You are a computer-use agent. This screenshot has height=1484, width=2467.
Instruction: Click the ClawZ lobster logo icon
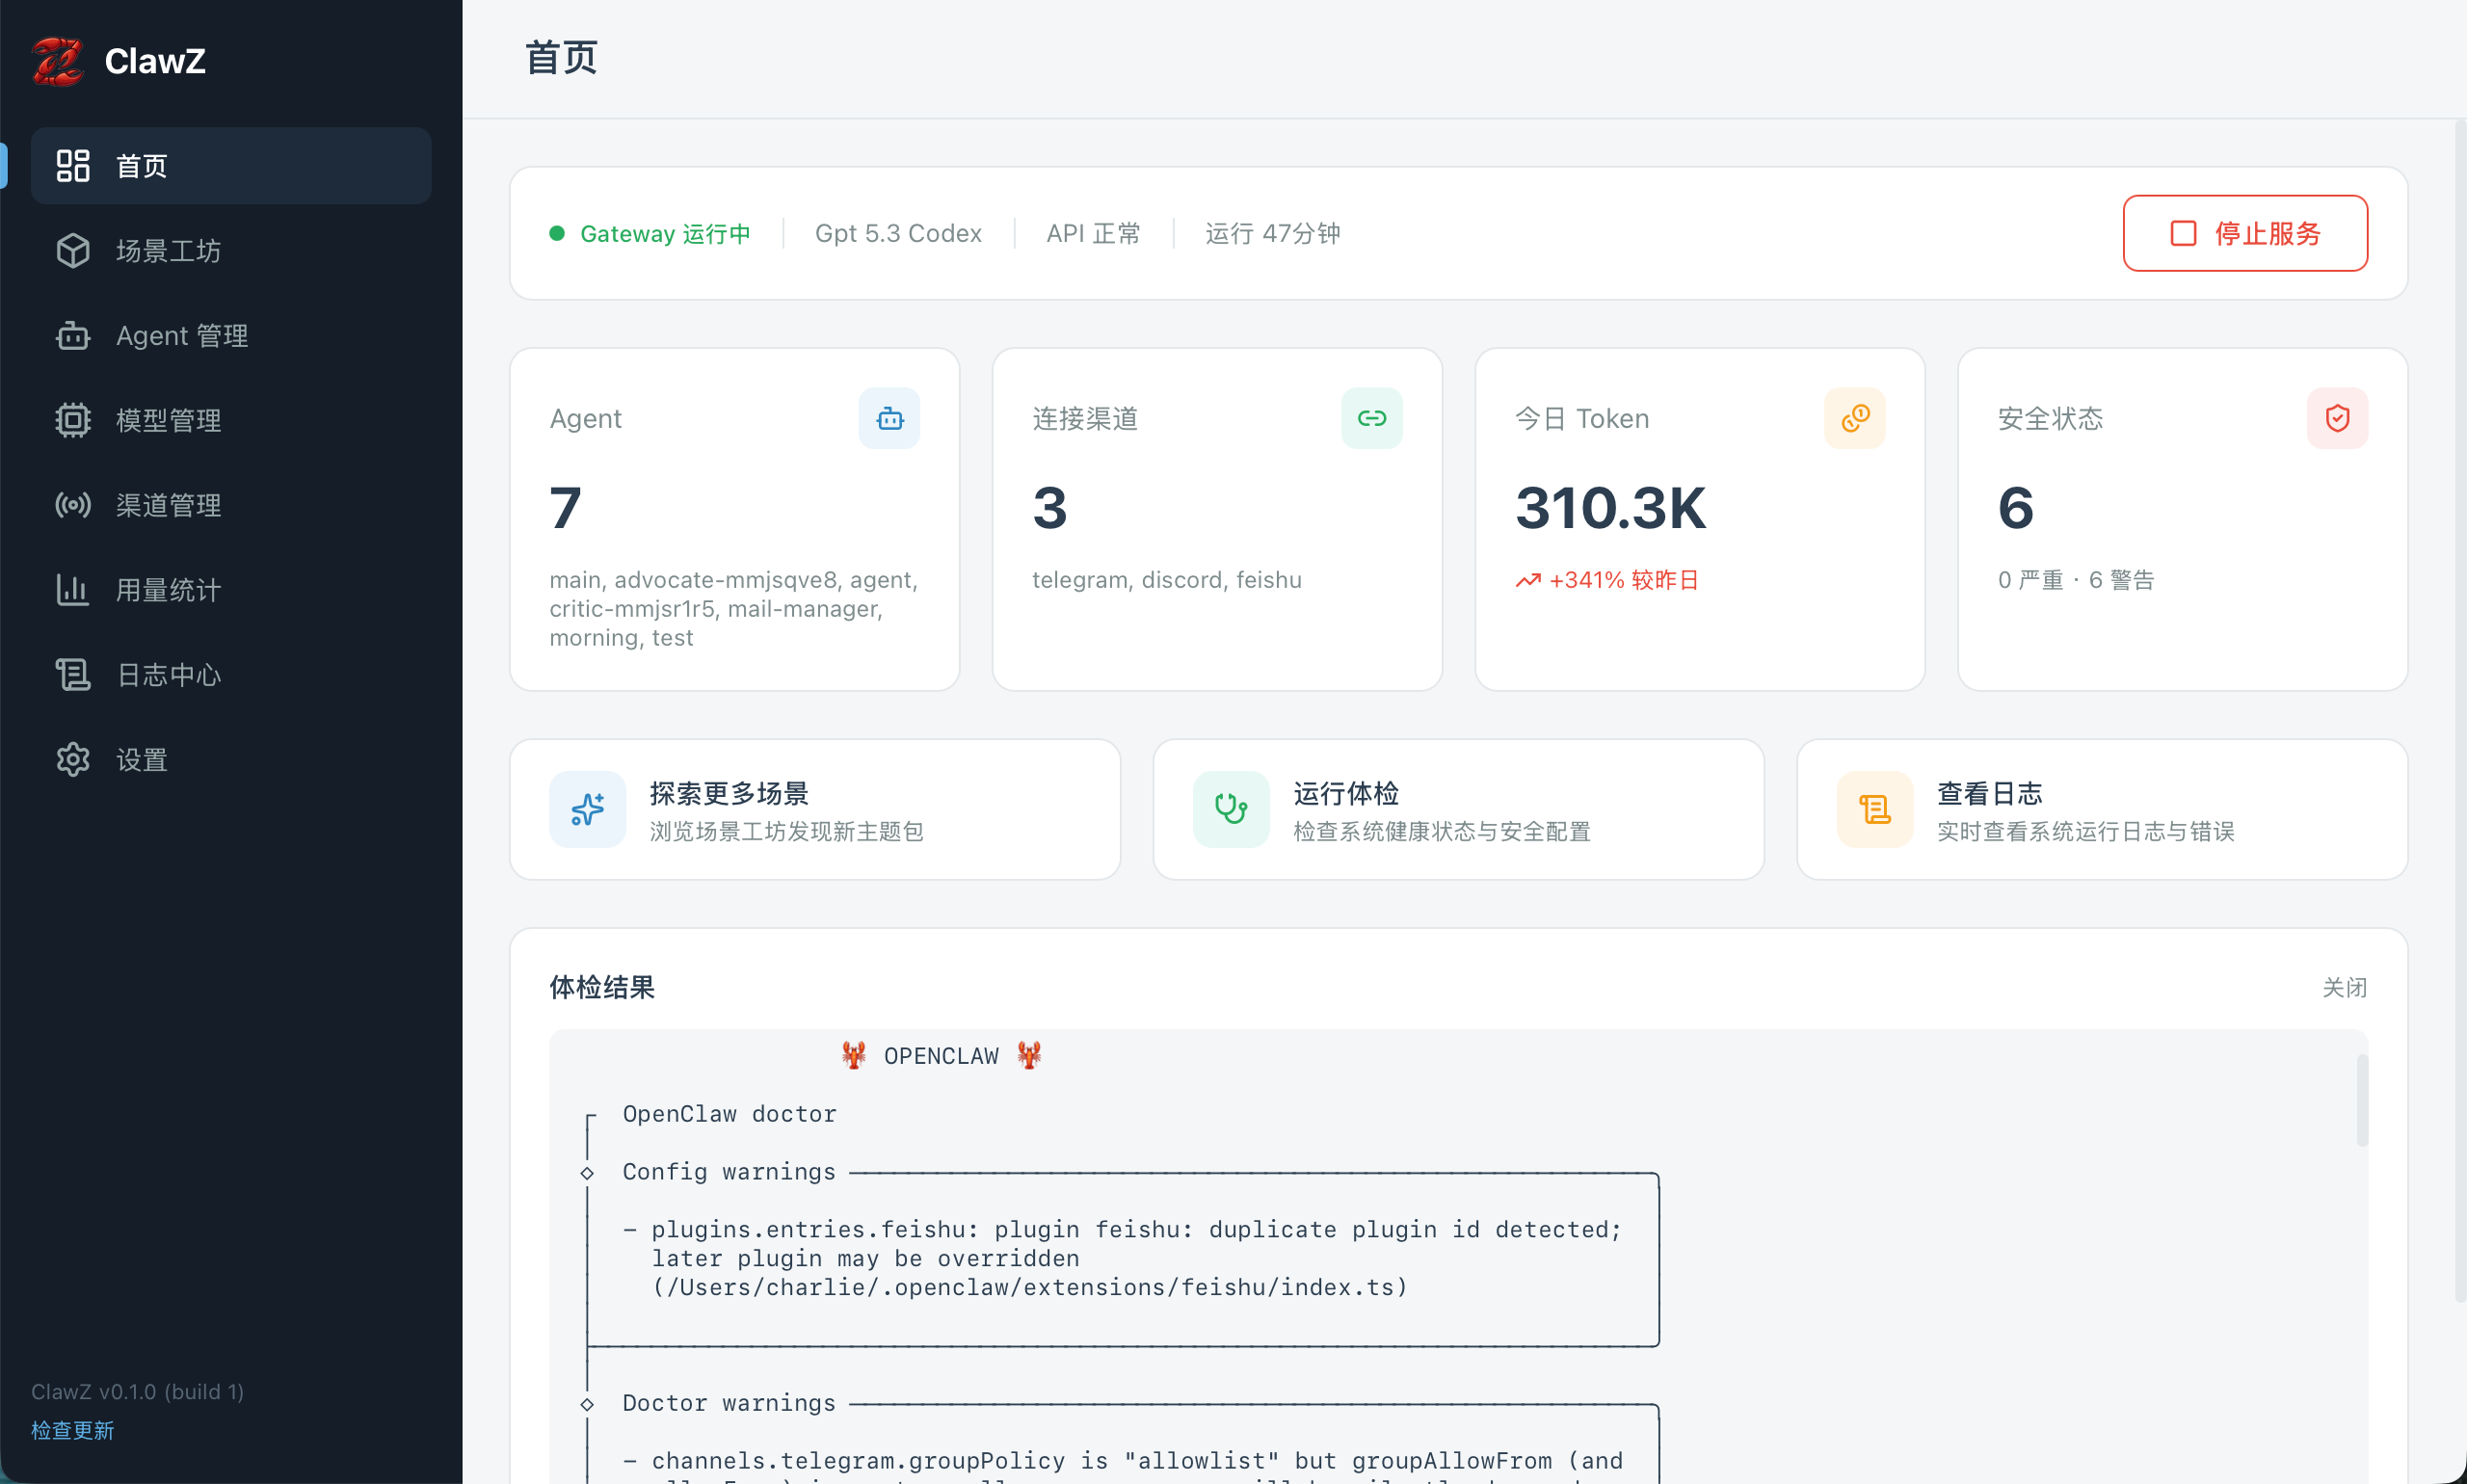click(57, 61)
